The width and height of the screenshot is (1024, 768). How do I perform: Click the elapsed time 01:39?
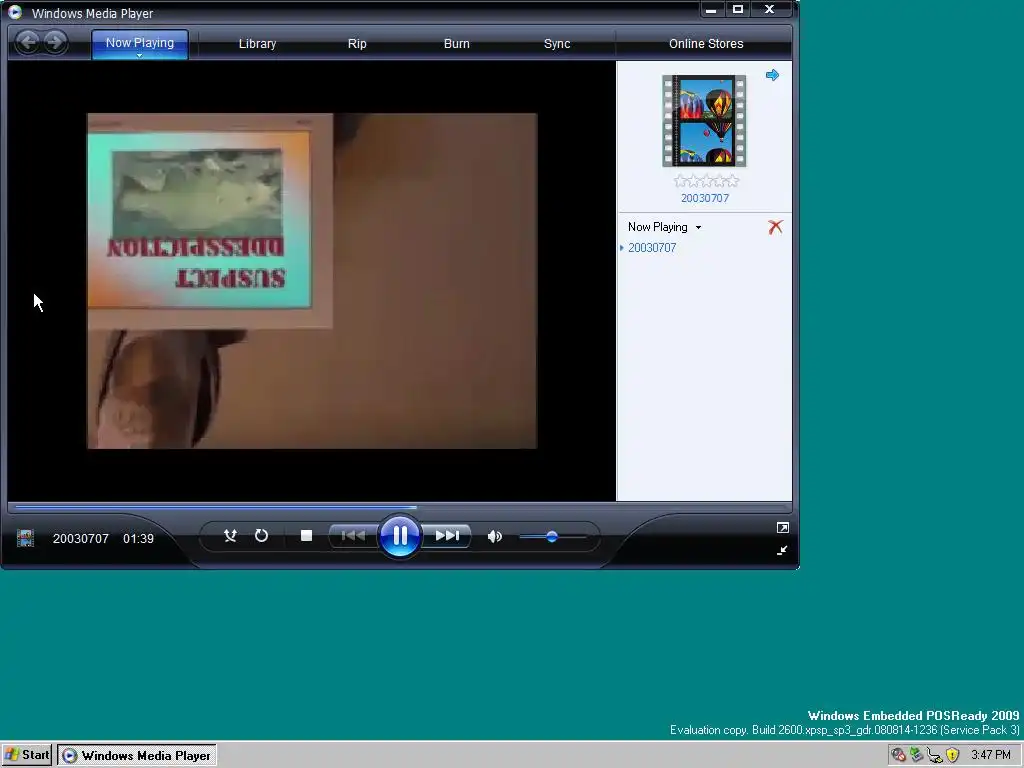pyautogui.click(x=138, y=539)
